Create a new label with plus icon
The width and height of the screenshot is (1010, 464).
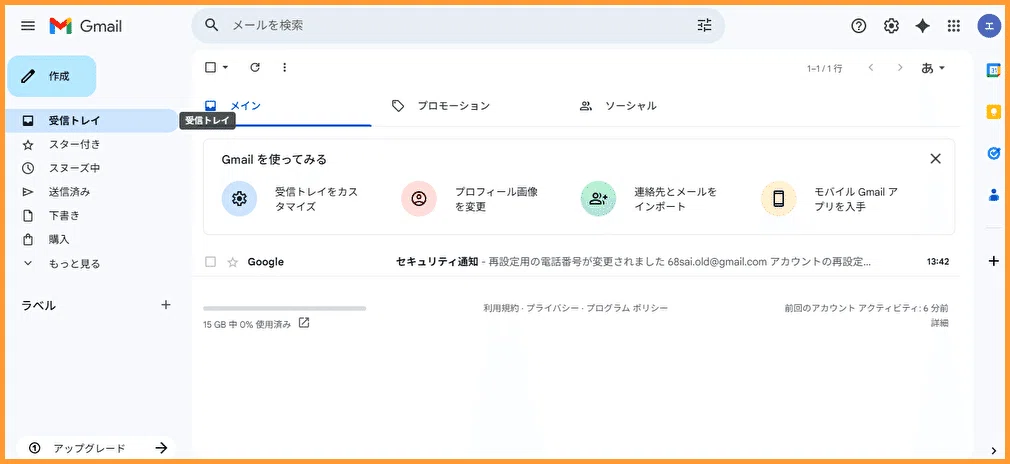pyautogui.click(x=166, y=305)
